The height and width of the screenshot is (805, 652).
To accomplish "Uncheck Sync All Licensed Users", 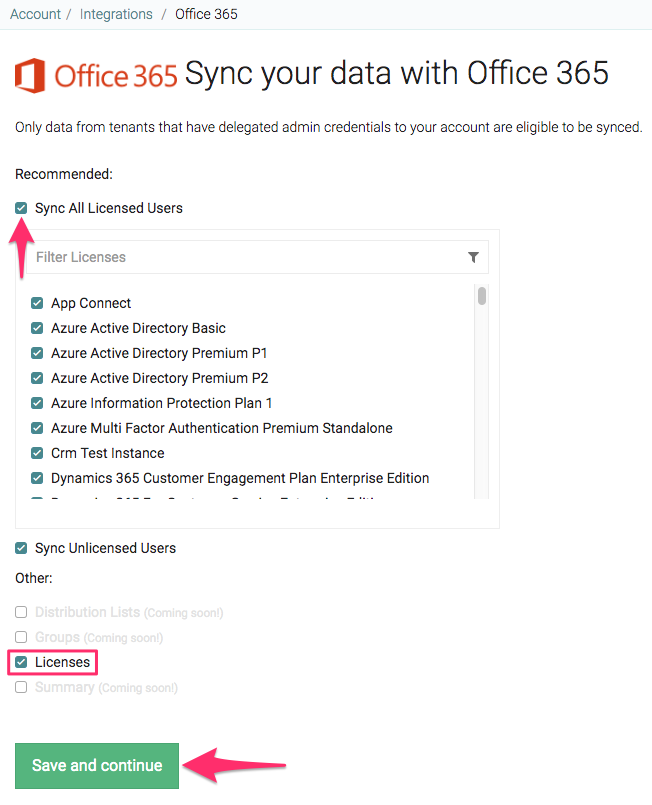I will [x=21, y=208].
